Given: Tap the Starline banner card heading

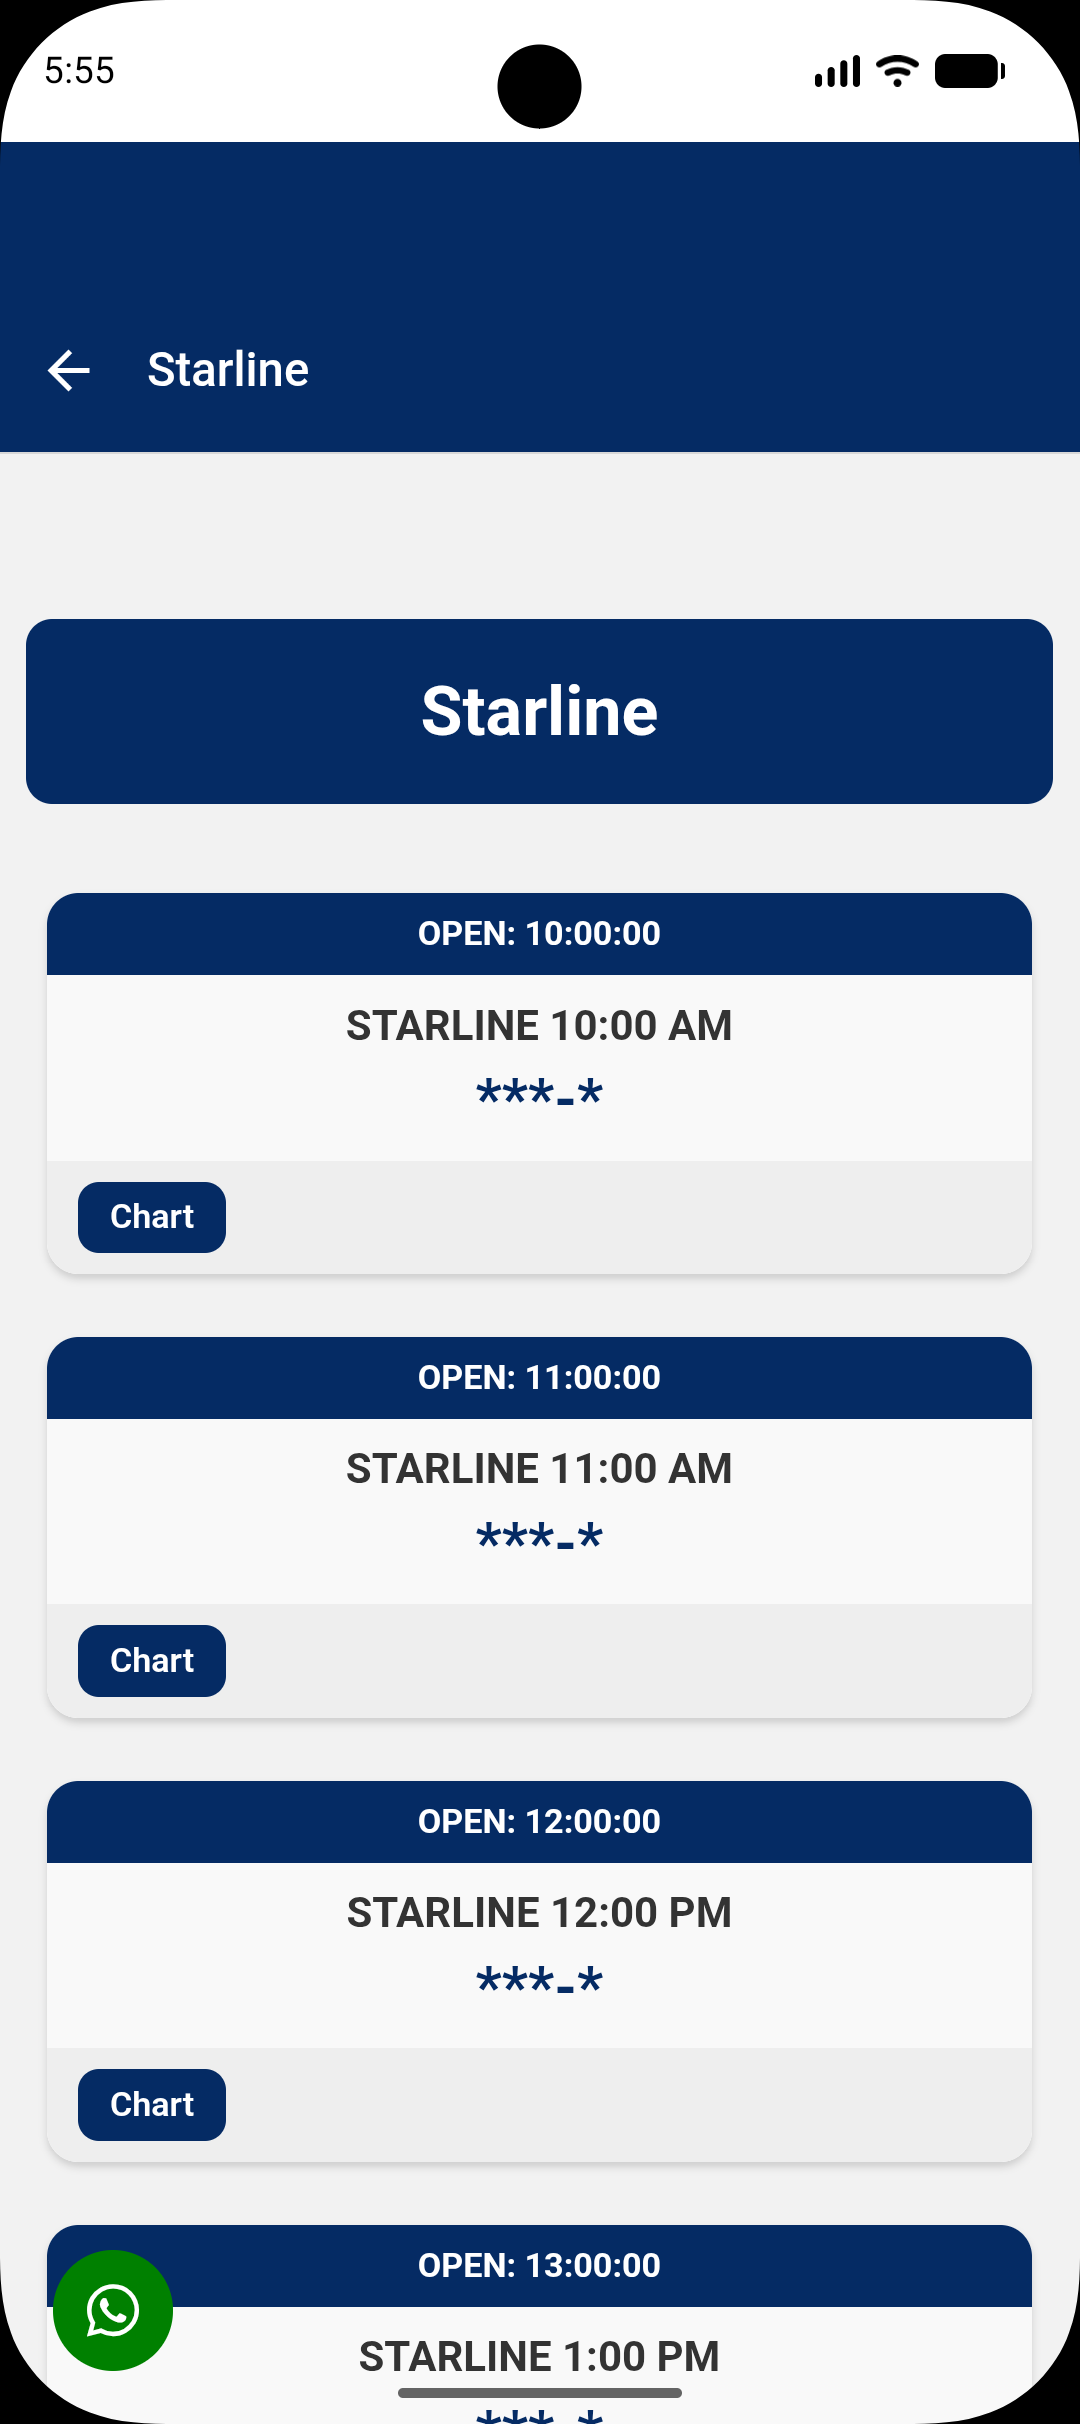Looking at the screenshot, I should pos(540,711).
